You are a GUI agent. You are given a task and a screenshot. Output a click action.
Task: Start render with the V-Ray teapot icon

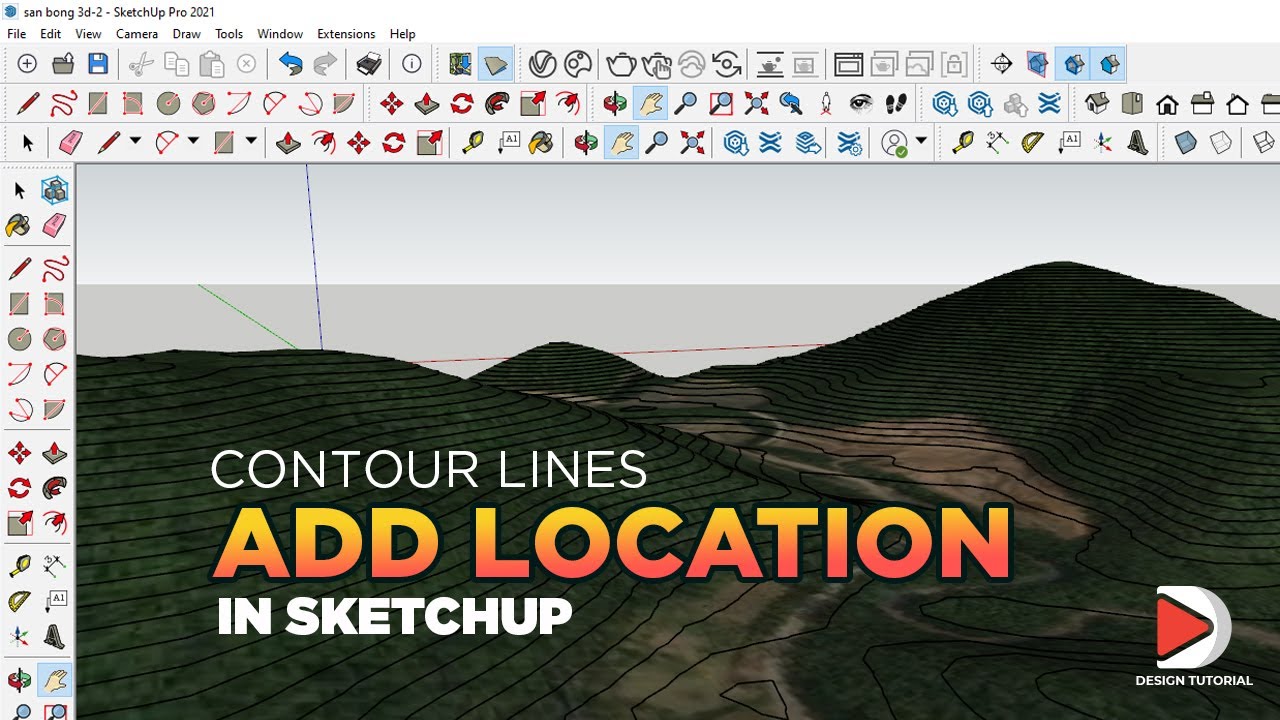tap(621, 65)
